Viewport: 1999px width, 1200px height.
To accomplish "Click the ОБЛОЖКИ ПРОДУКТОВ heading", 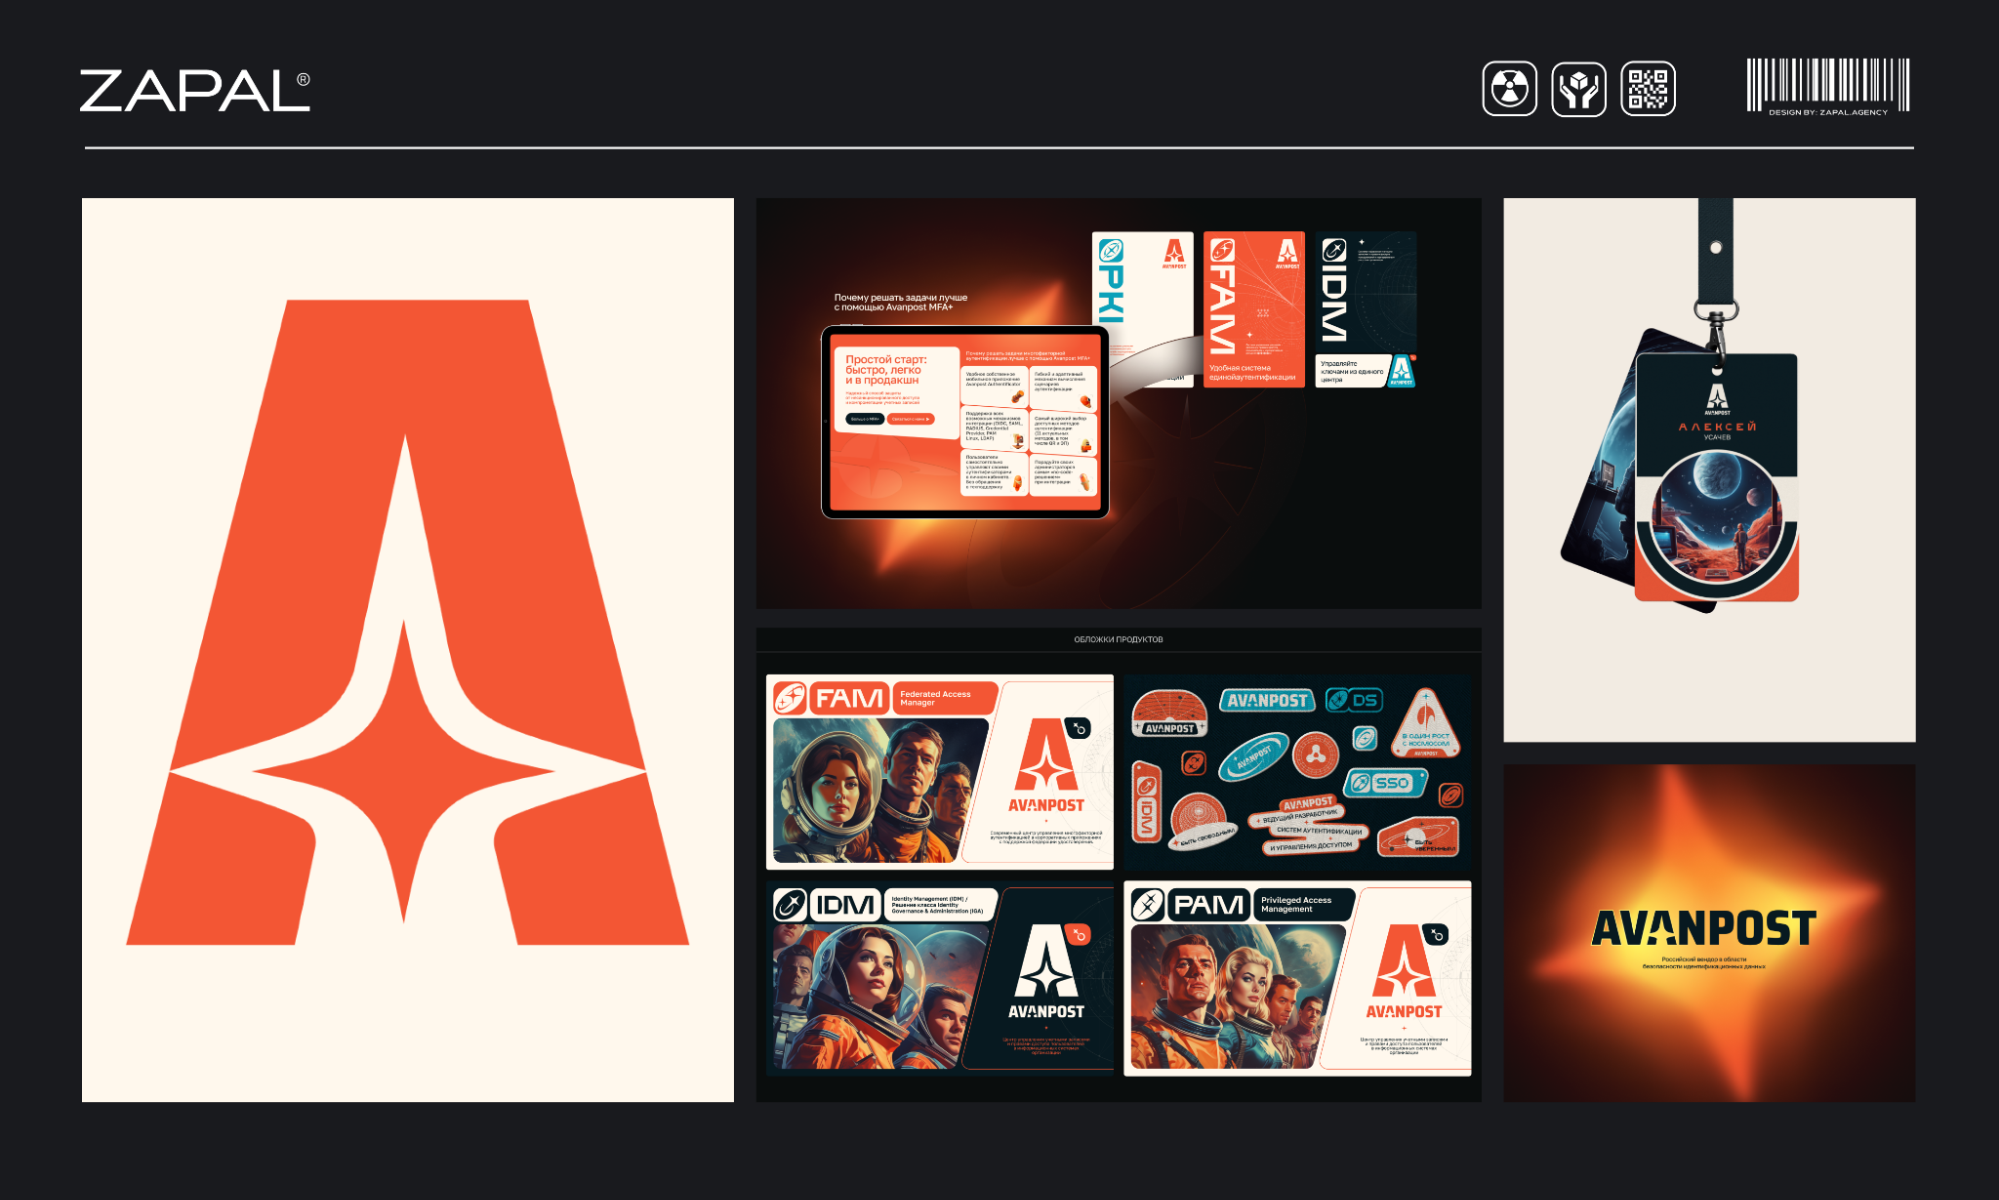I will (1118, 639).
